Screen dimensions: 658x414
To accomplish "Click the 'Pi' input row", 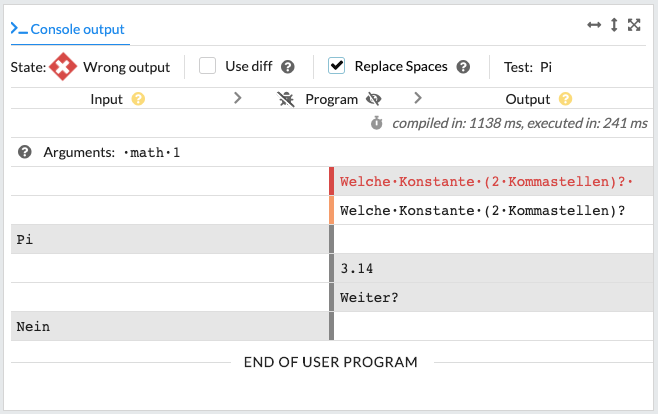I will click(170, 240).
